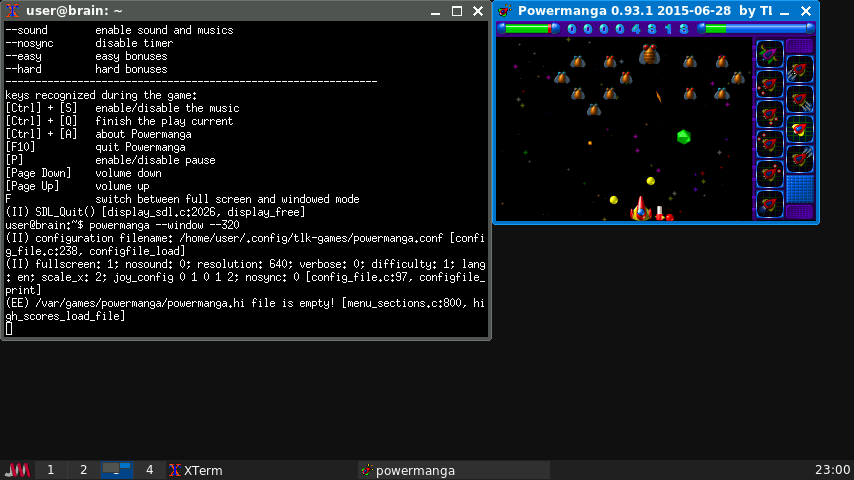Click the terminal cursor on the last line

pyautogui.click(x=9, y=328)
